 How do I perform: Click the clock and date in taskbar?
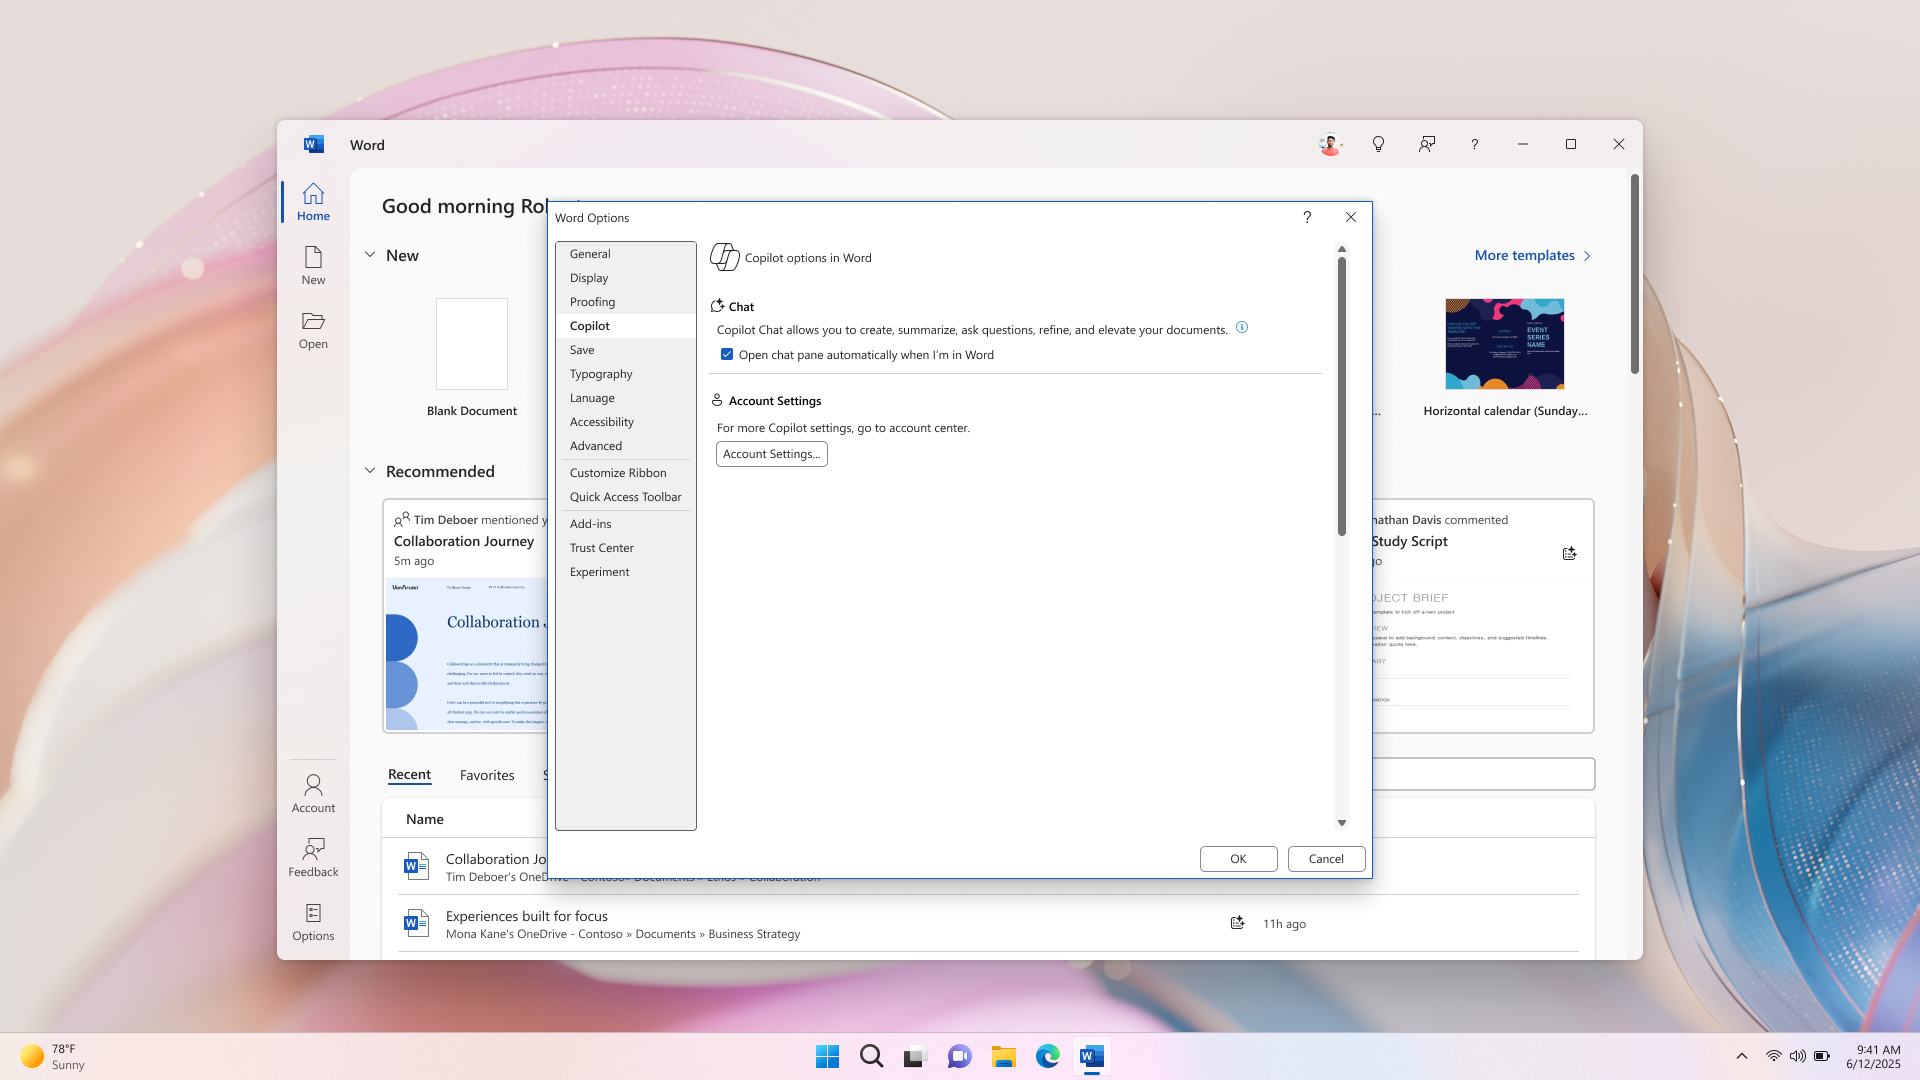tap(1873, 1056)
